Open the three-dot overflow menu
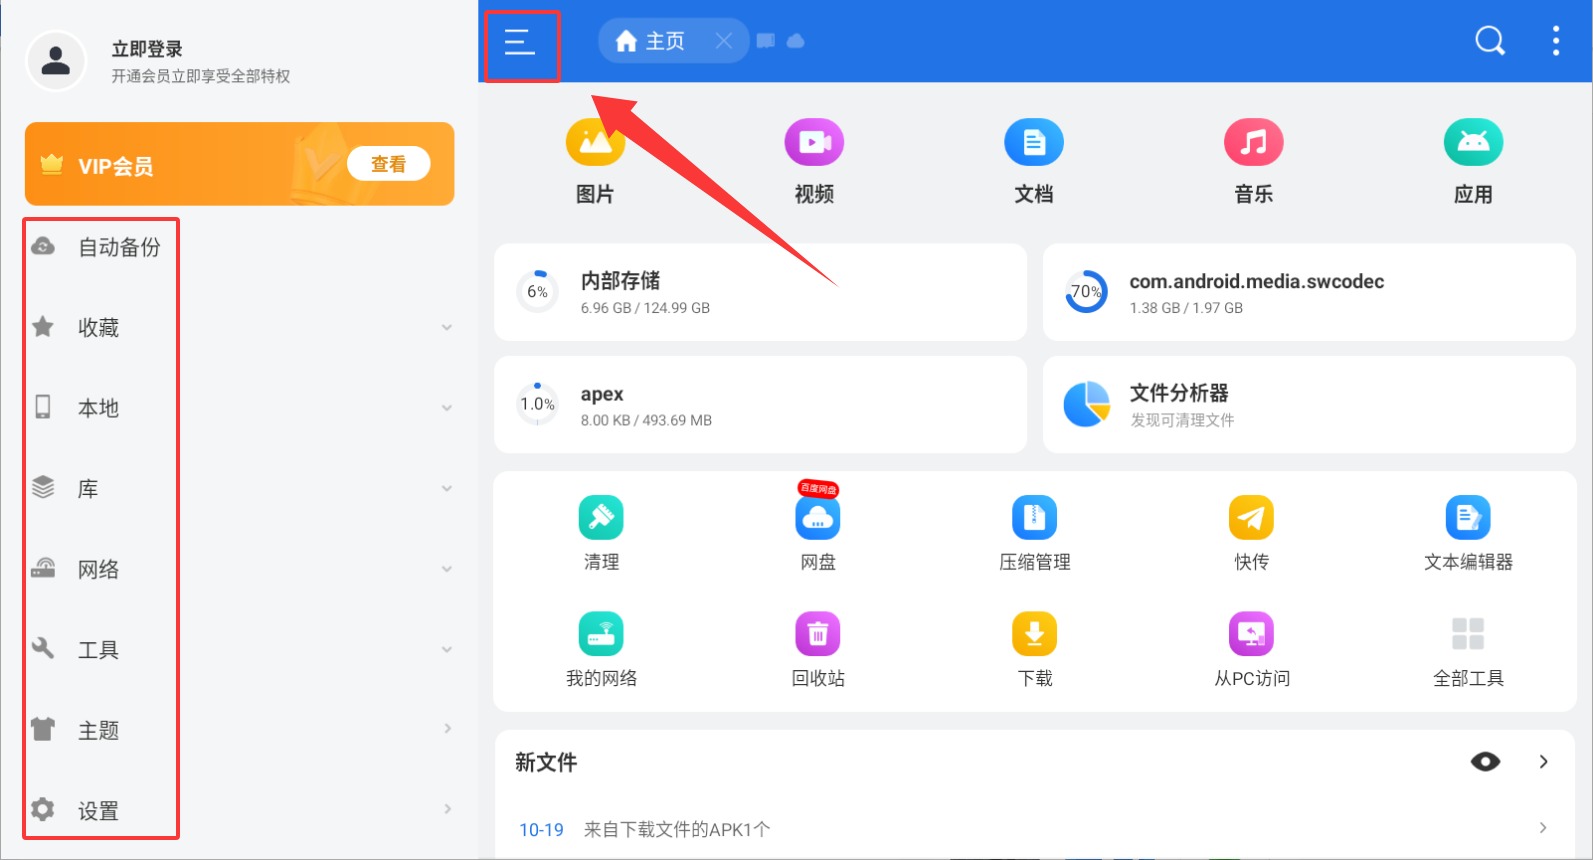 1555,41
